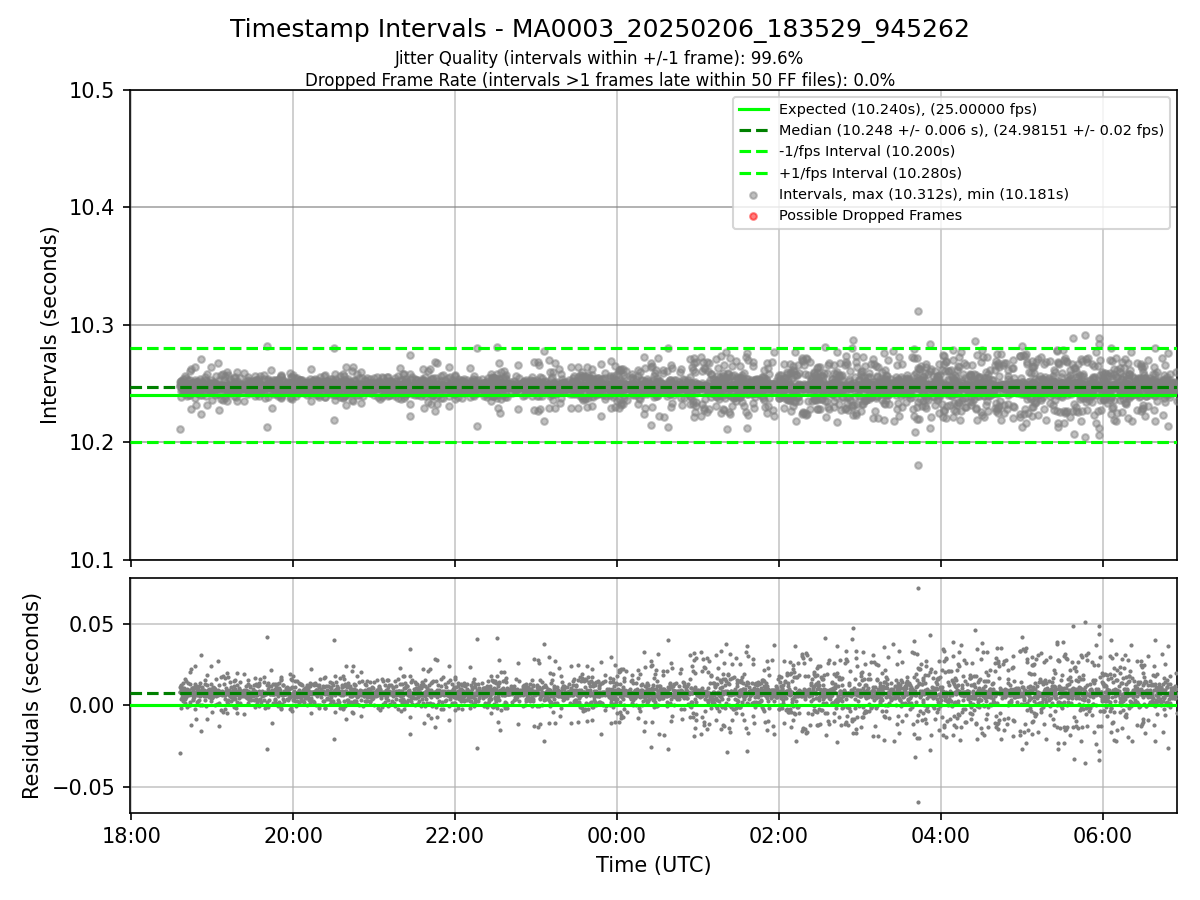Click the highest residual outlier point above 0.05
Viewport: 1200px width, 900px height.
[x=918, y=588]
